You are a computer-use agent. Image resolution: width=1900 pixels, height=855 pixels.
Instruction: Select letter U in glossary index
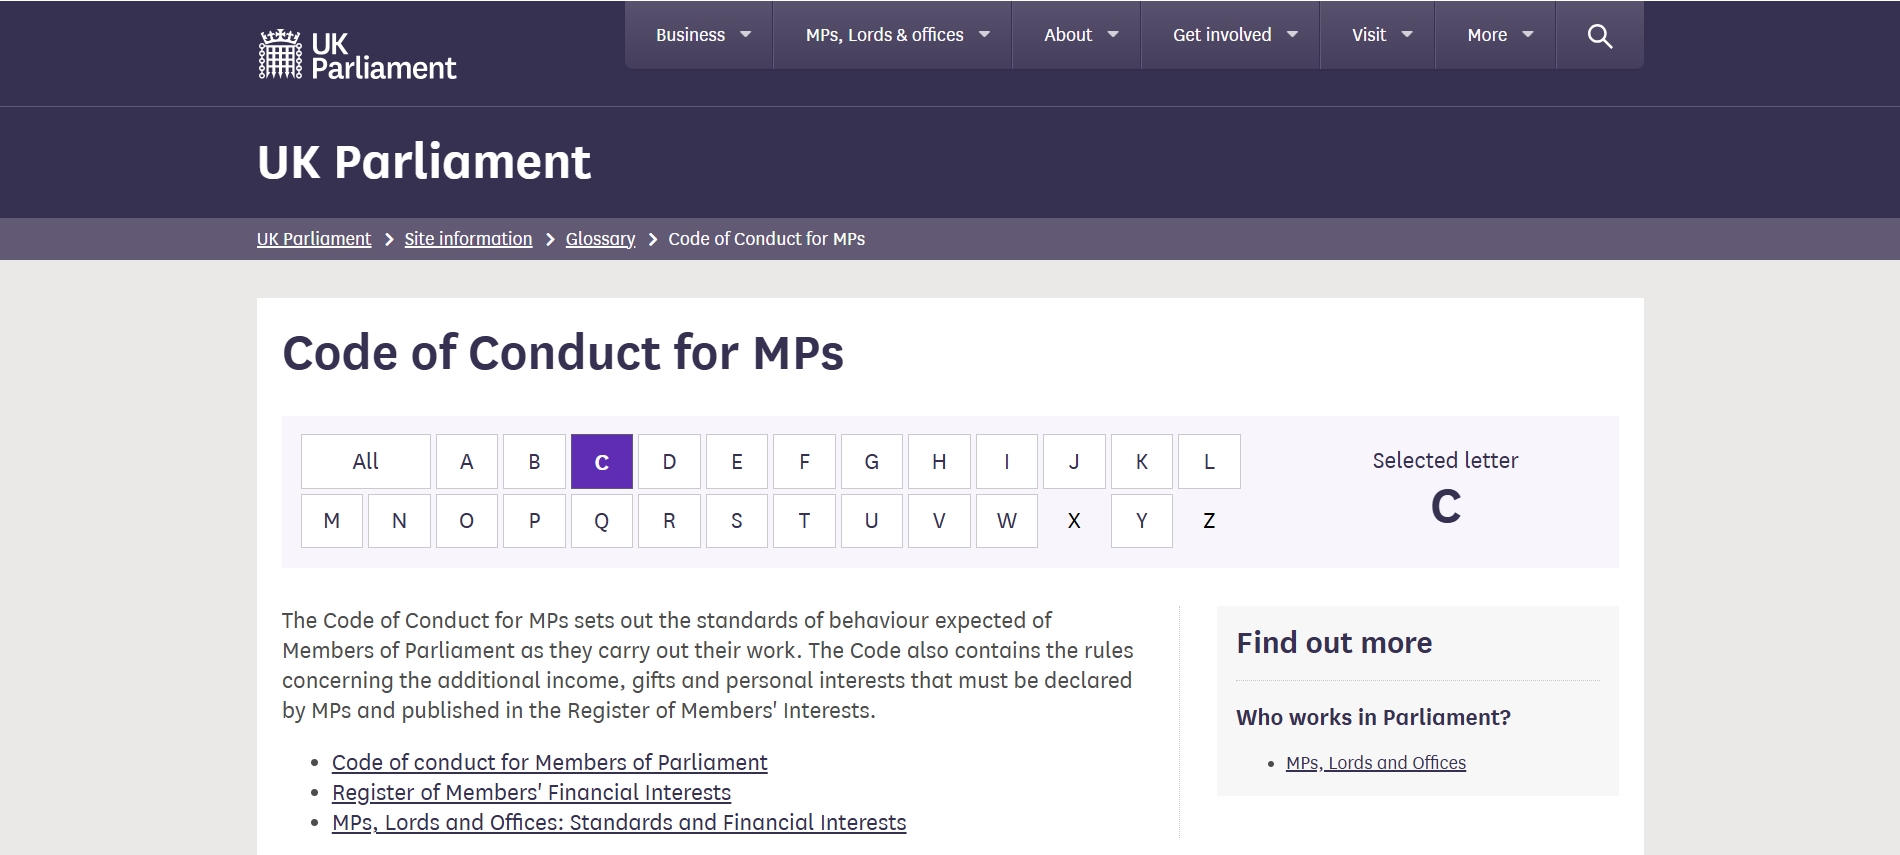[872, 521]
